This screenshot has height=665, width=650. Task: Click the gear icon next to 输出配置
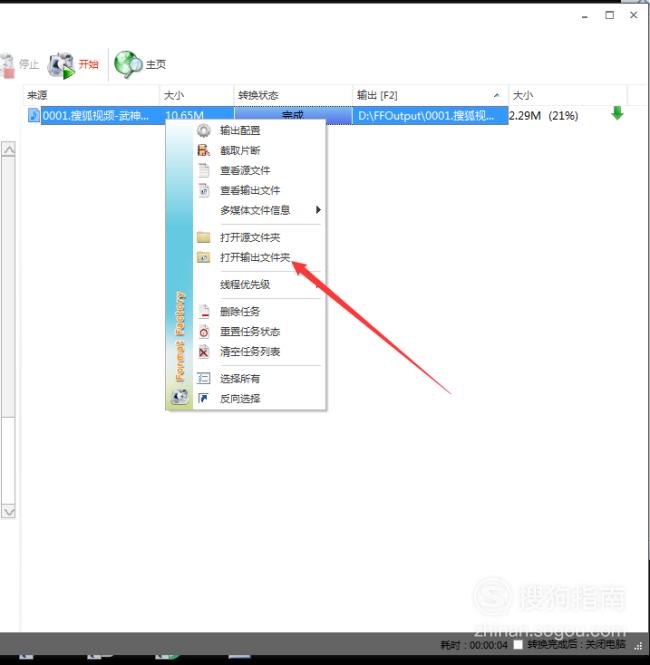pos(204,130)
